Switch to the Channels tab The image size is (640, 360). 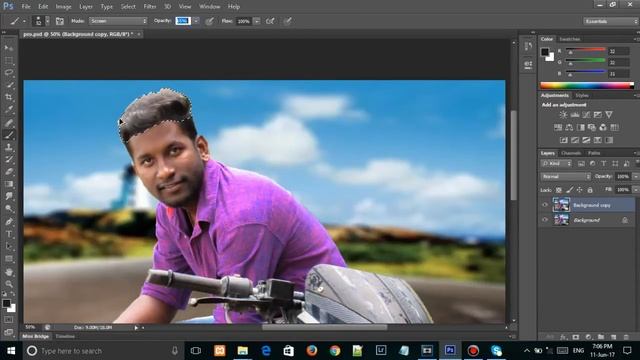click(x=571, y=153)
